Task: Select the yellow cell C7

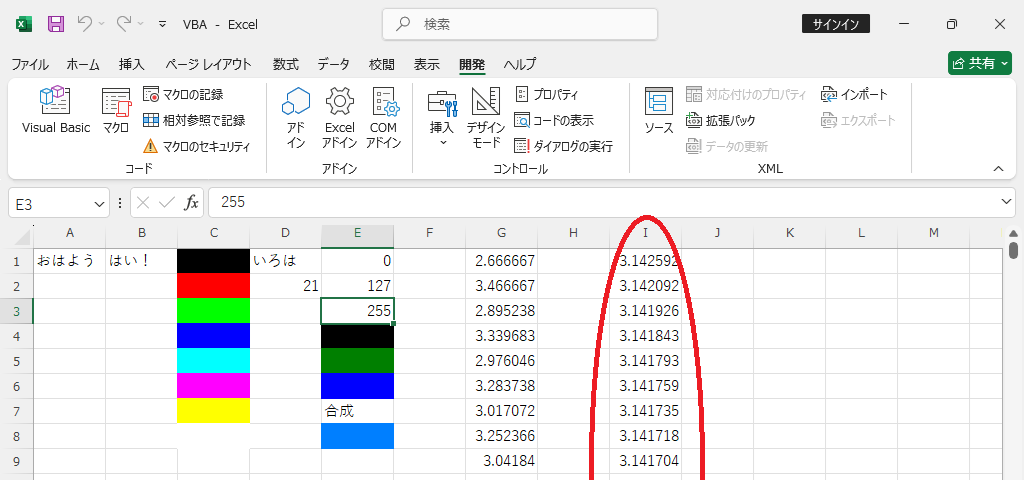Action: (214, 411)
